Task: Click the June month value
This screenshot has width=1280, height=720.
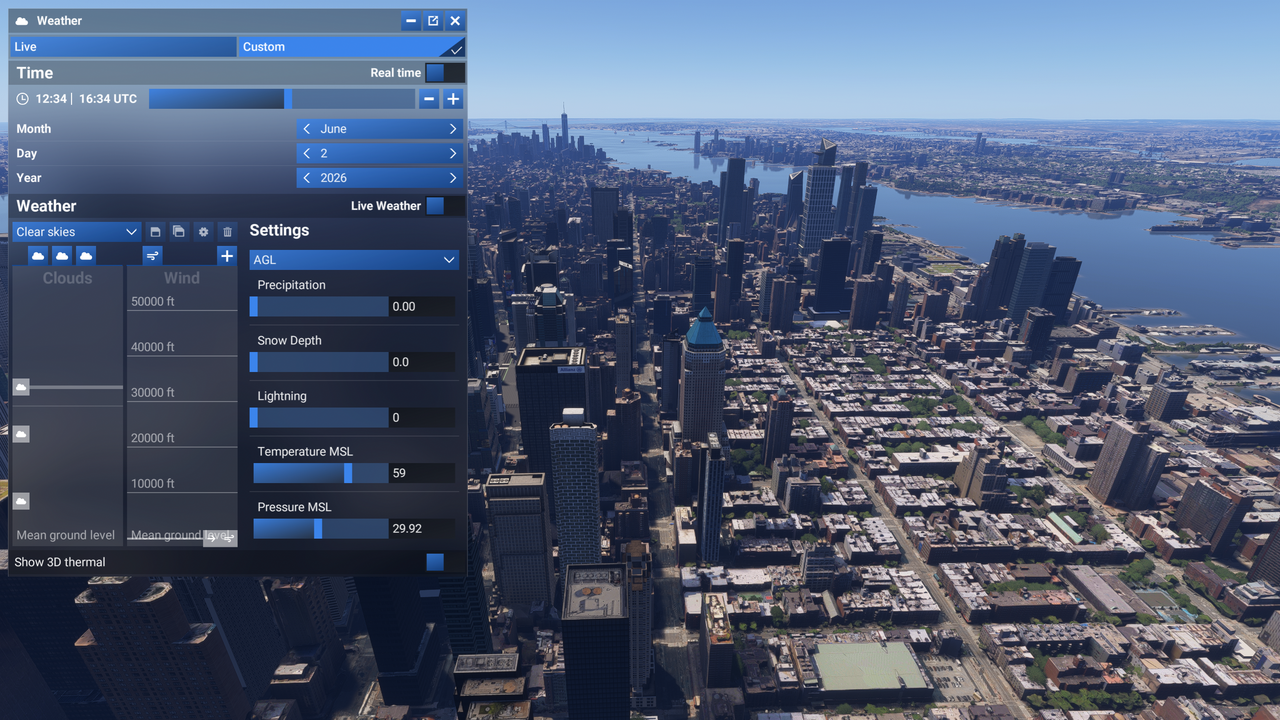Action: coord(333,129)
